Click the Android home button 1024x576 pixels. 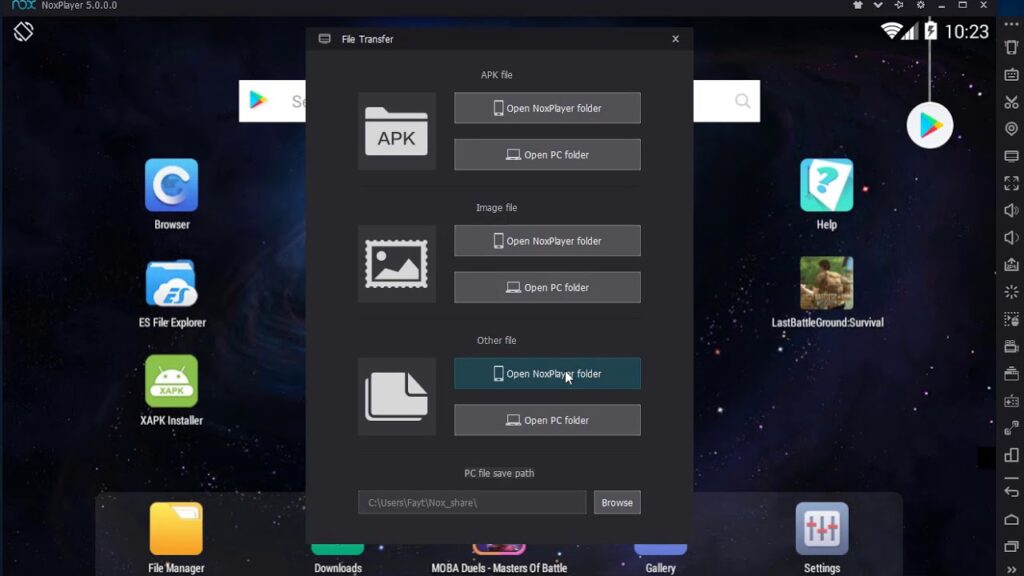click(x=1011, y=519)
